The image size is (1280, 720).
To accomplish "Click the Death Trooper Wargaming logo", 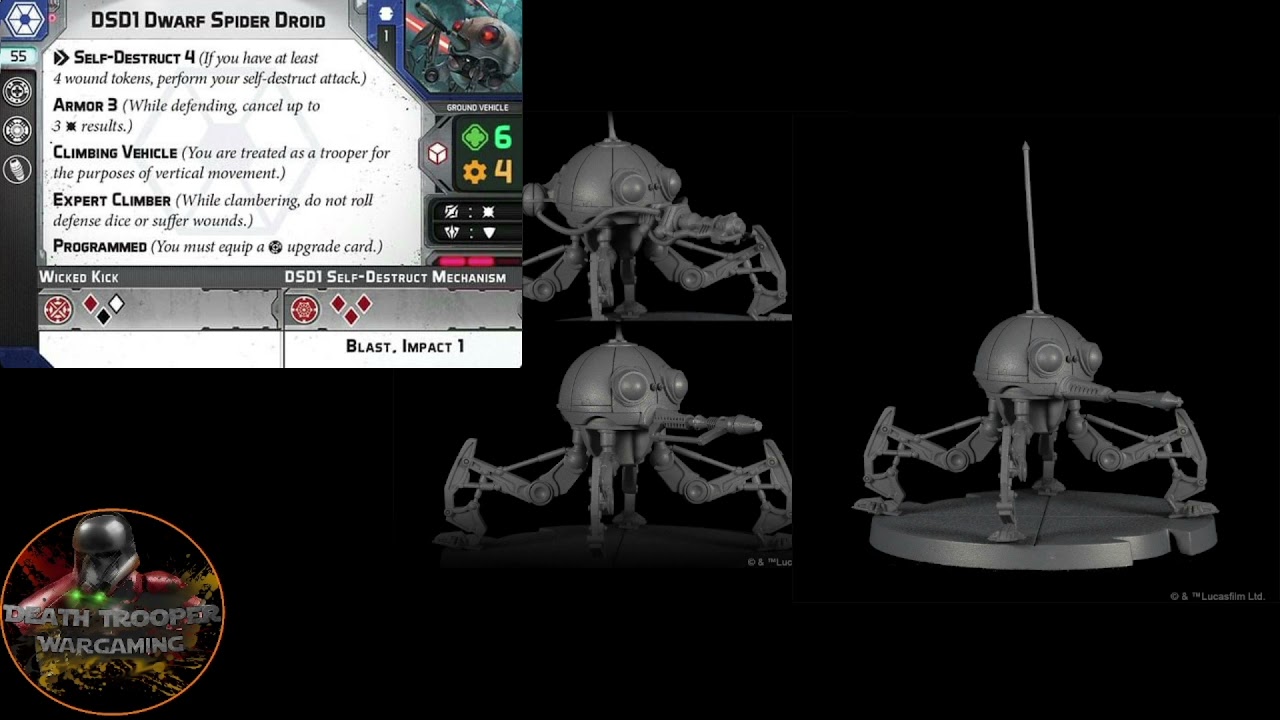I will tap(112, 611).
